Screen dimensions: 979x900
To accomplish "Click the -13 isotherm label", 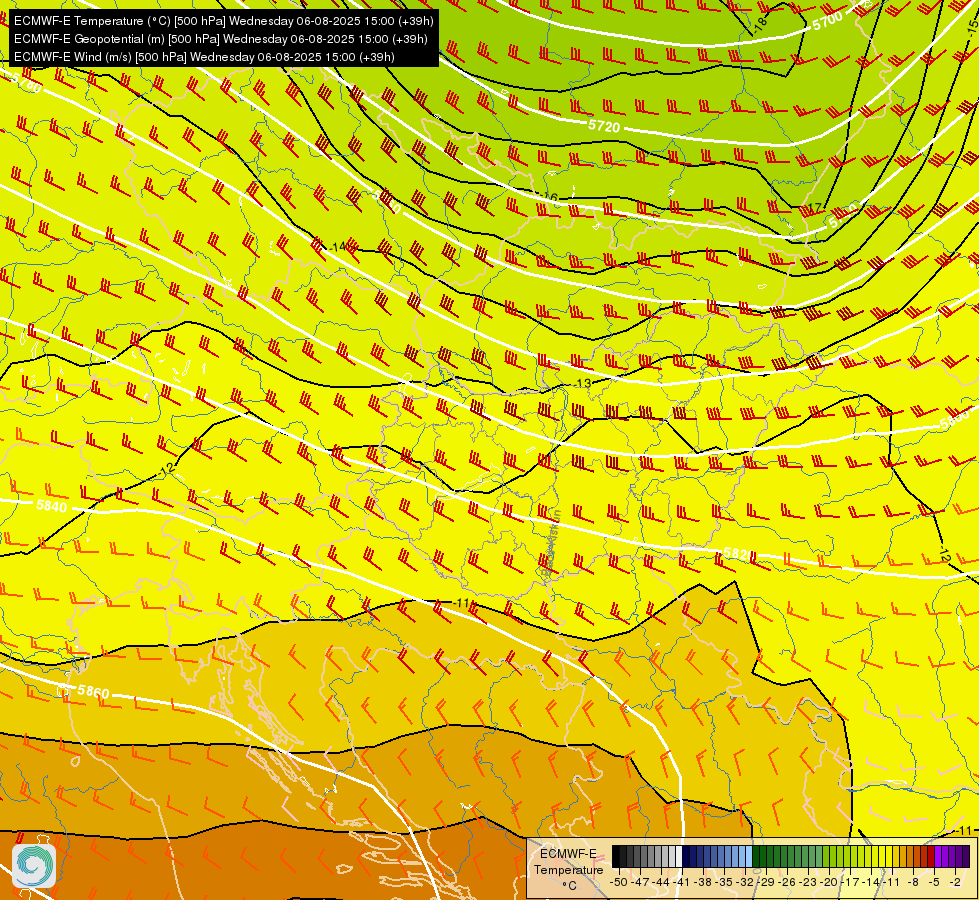I will click(582, 383).
